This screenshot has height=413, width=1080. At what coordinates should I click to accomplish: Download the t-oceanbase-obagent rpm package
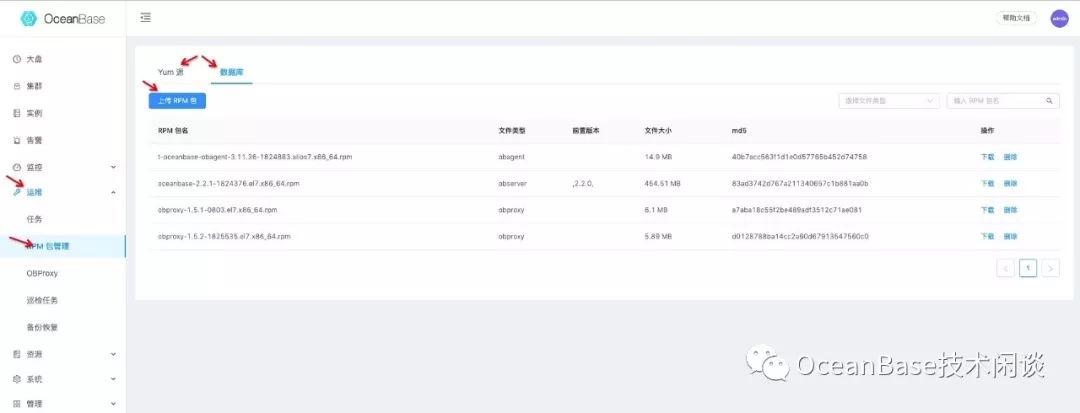tap(987, 157)
